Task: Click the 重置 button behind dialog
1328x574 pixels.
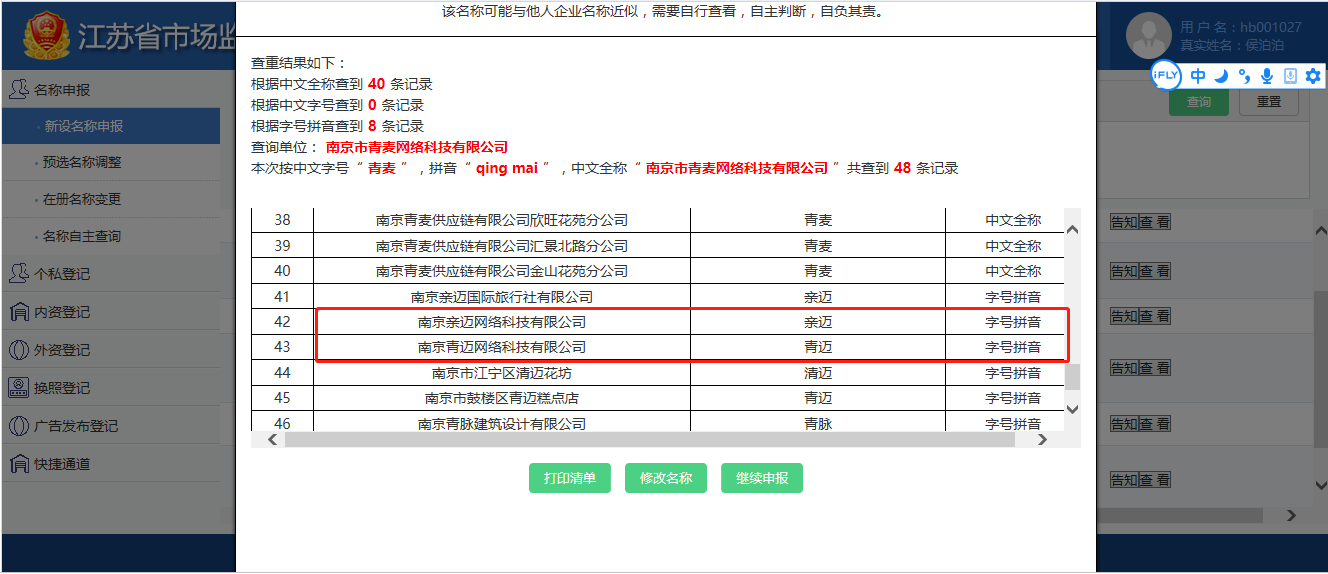Action: [x=1269, y=102]
